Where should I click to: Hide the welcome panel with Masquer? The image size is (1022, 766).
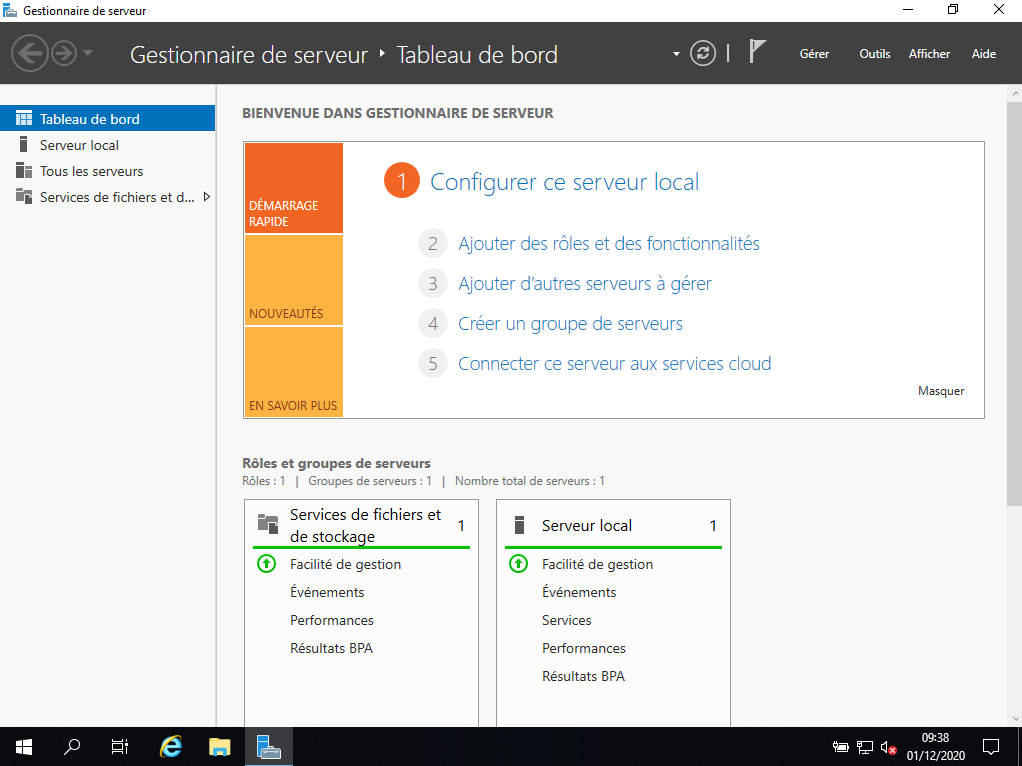point(941,390)
